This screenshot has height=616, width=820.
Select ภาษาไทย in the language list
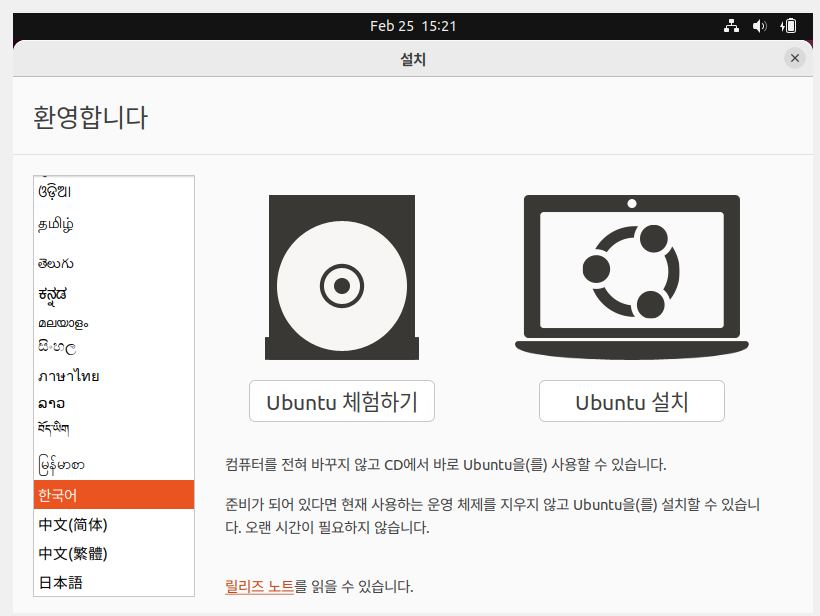point(114,376)
